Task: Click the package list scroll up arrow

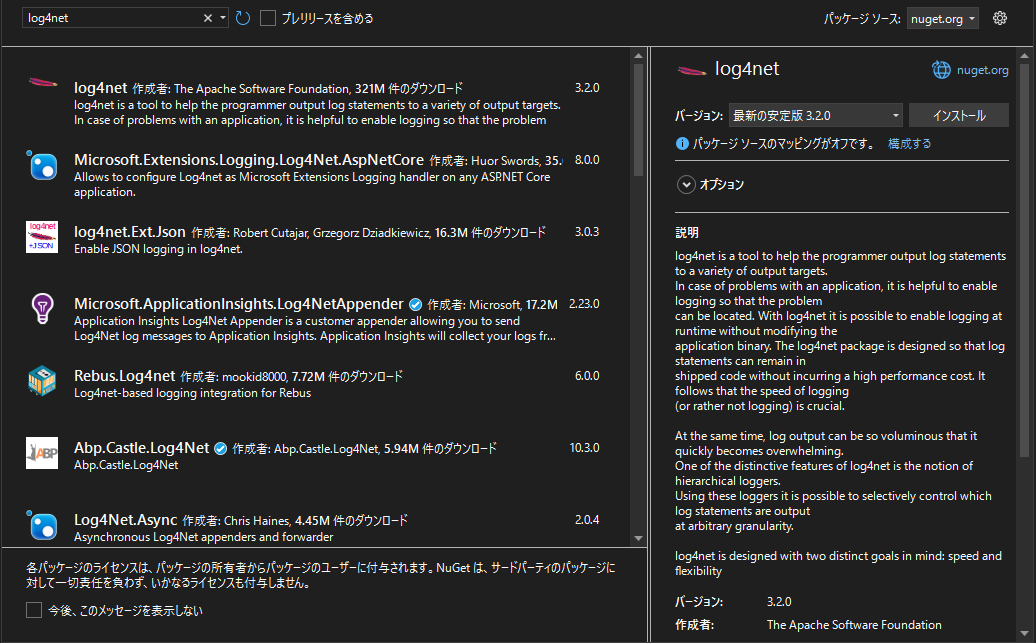Action: 638,56
